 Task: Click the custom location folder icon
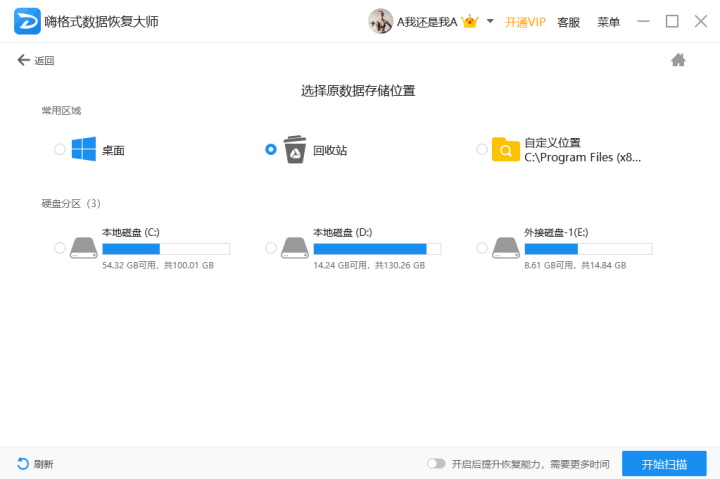[506, 149]
